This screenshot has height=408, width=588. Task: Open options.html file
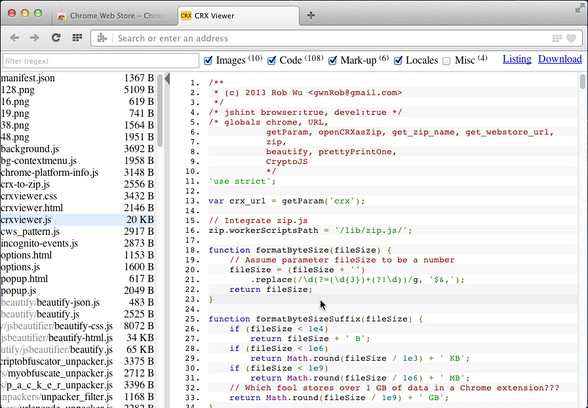click(x=77, y=255)
